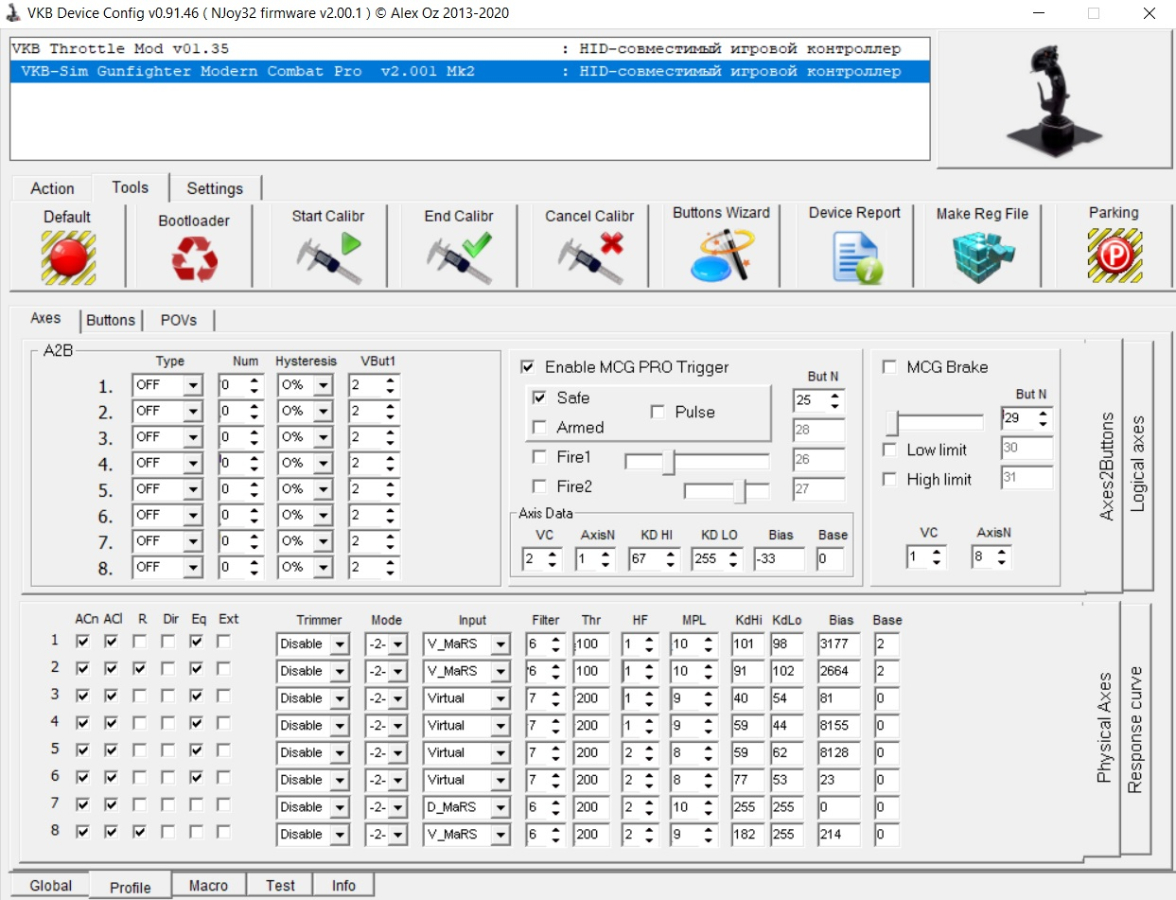Image resolution: width=1176 pixels, height=900 pixels.
Task: Switch to the Buttons tab
Action: pos(110,320)
